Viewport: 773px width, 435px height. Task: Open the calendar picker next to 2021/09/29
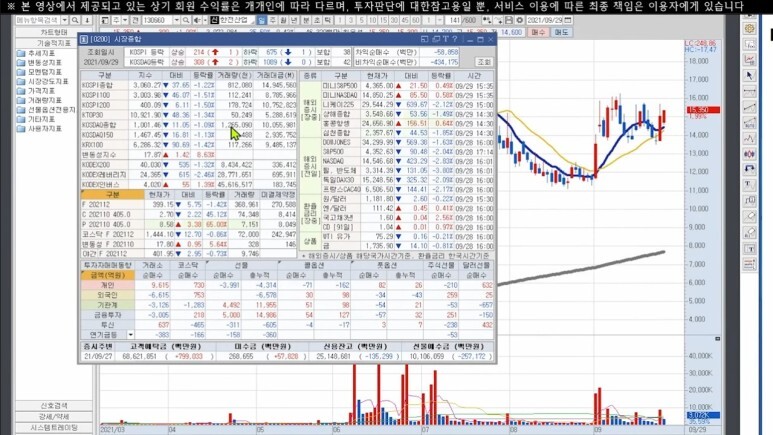click(568, 20)
